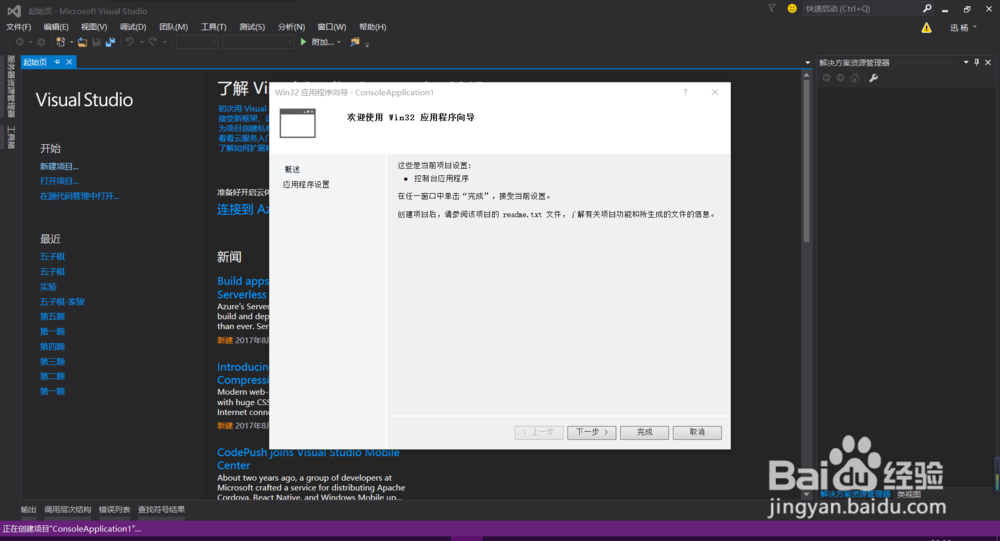Switch to the 查找符号结果 bottom tab
This screenshot has width=1000, height=541.
pos(161,509)
